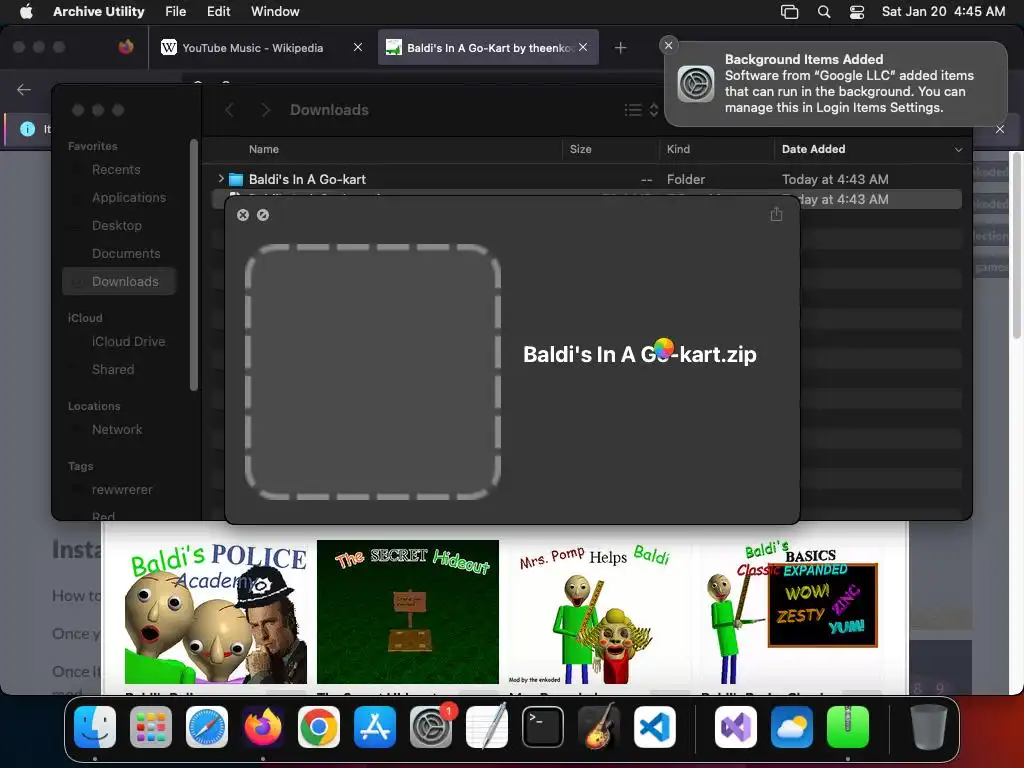Click the circled-slash button beside the preview close button
1024x768 pixels.
pyautogui.click(x=263, y=215)
